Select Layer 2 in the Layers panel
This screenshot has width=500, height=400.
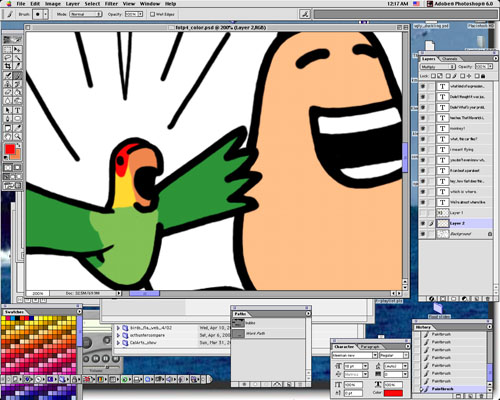click(x=456, y=223)
